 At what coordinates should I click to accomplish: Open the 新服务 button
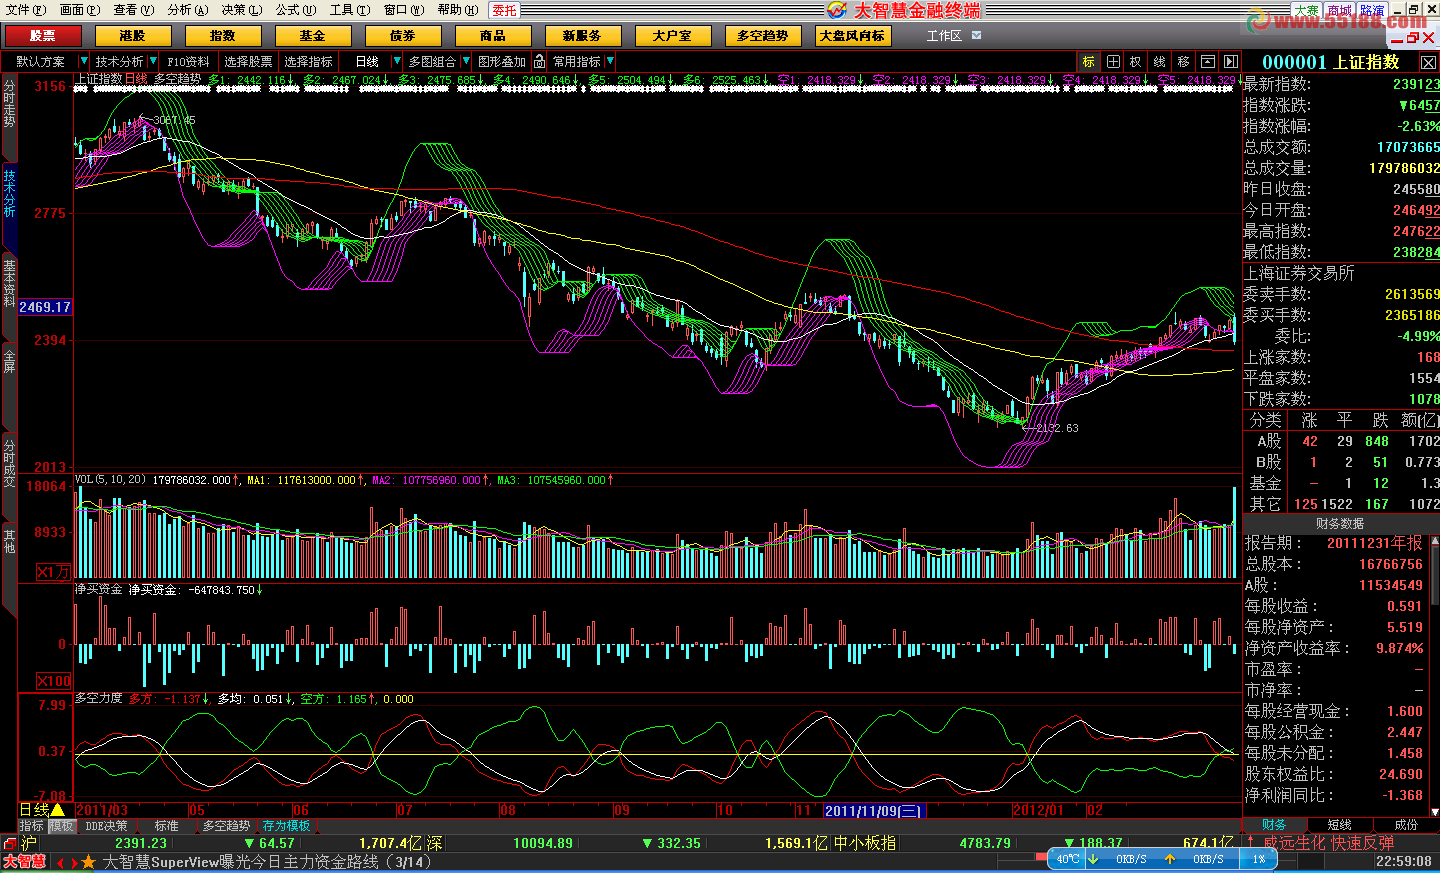click(x=583, y=36)
